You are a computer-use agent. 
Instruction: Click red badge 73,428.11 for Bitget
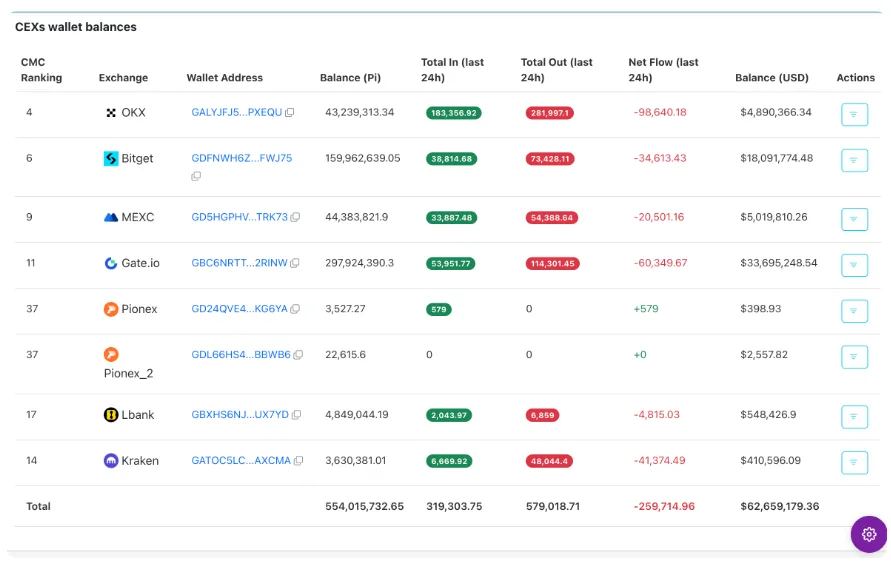click(x=549, y=159)
